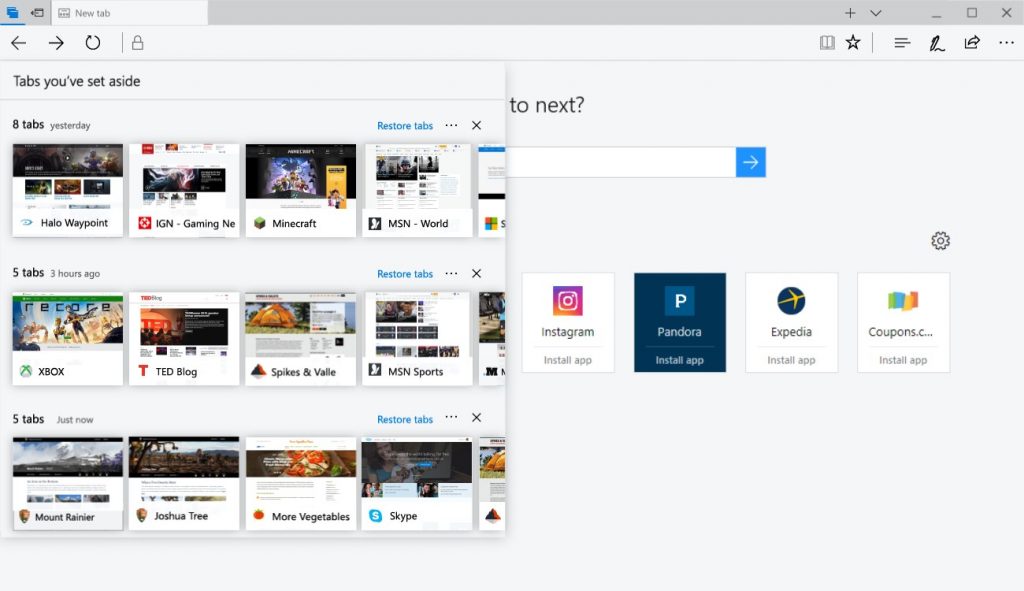The height and width of the screenshot is (591, 1024).
Task: Open more options for 8 tabs group
Action: tap(451, 125)
